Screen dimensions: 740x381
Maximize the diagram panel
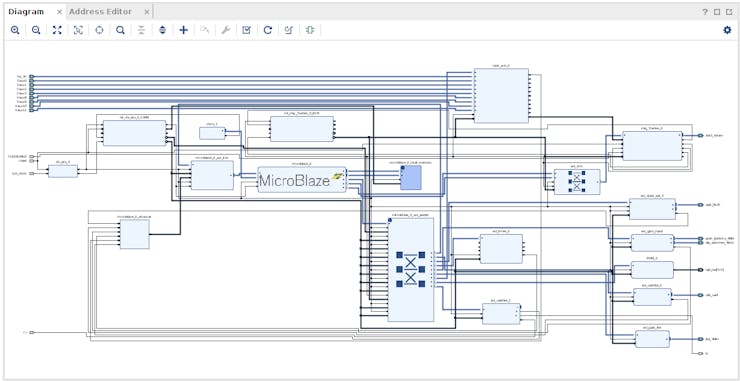tap(717, 12)
